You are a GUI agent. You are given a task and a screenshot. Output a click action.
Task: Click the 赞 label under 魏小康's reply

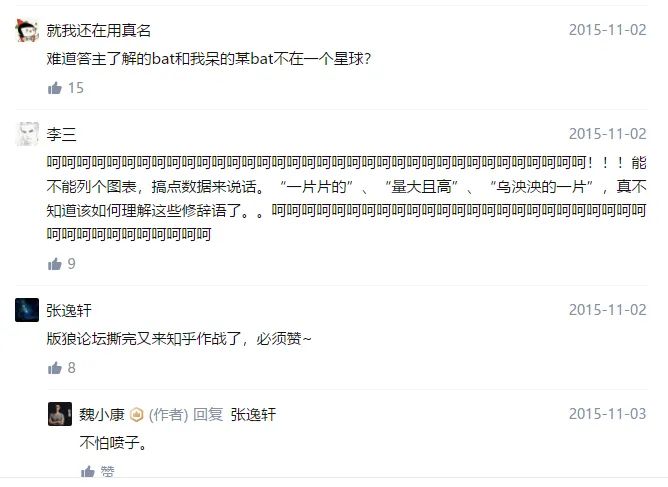[x=107, y=472]
